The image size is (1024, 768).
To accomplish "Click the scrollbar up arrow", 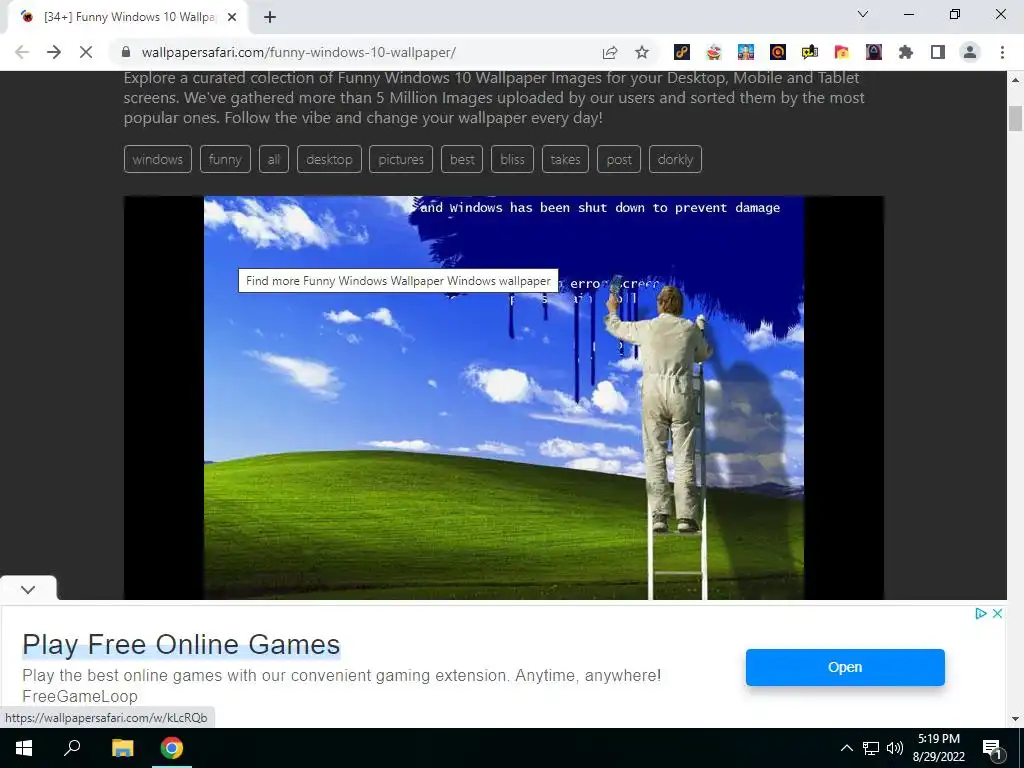I will (x=1015, y=80).
